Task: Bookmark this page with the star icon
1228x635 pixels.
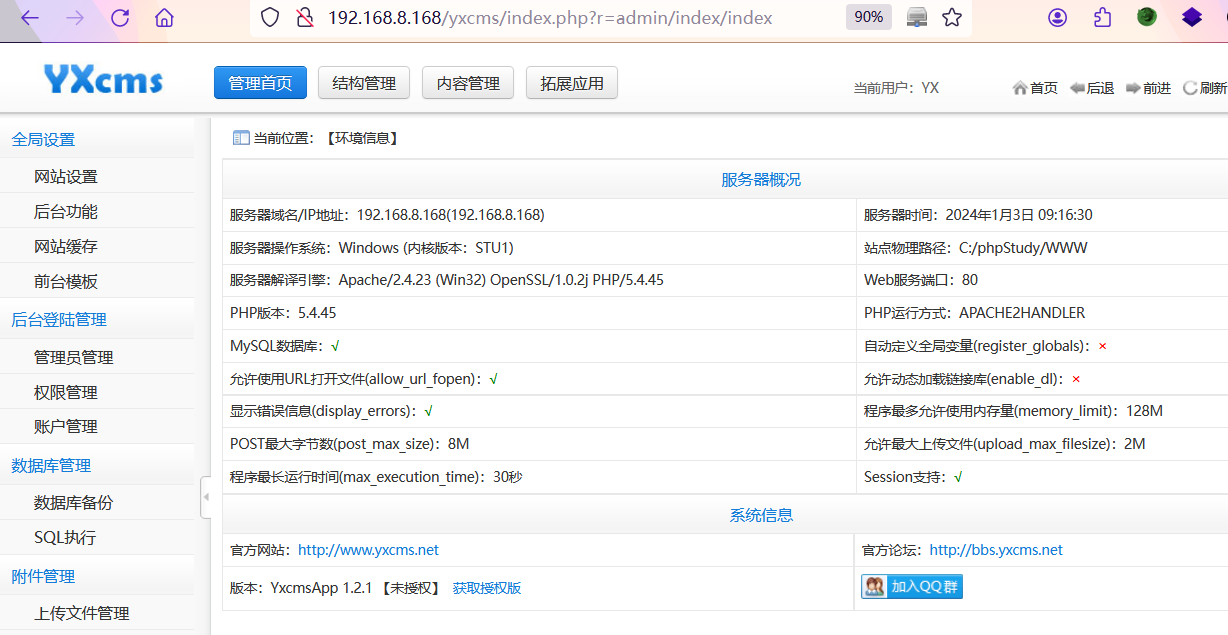Action: 952,18
